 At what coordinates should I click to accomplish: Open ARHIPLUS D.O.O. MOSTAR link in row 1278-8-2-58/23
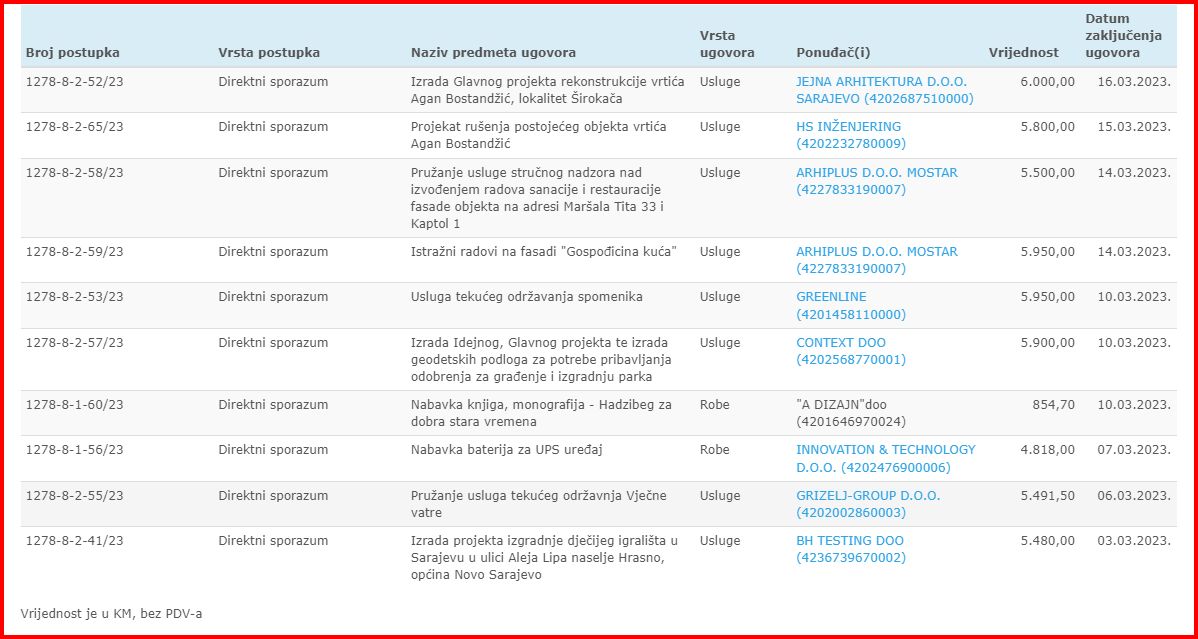pos(876,181)
